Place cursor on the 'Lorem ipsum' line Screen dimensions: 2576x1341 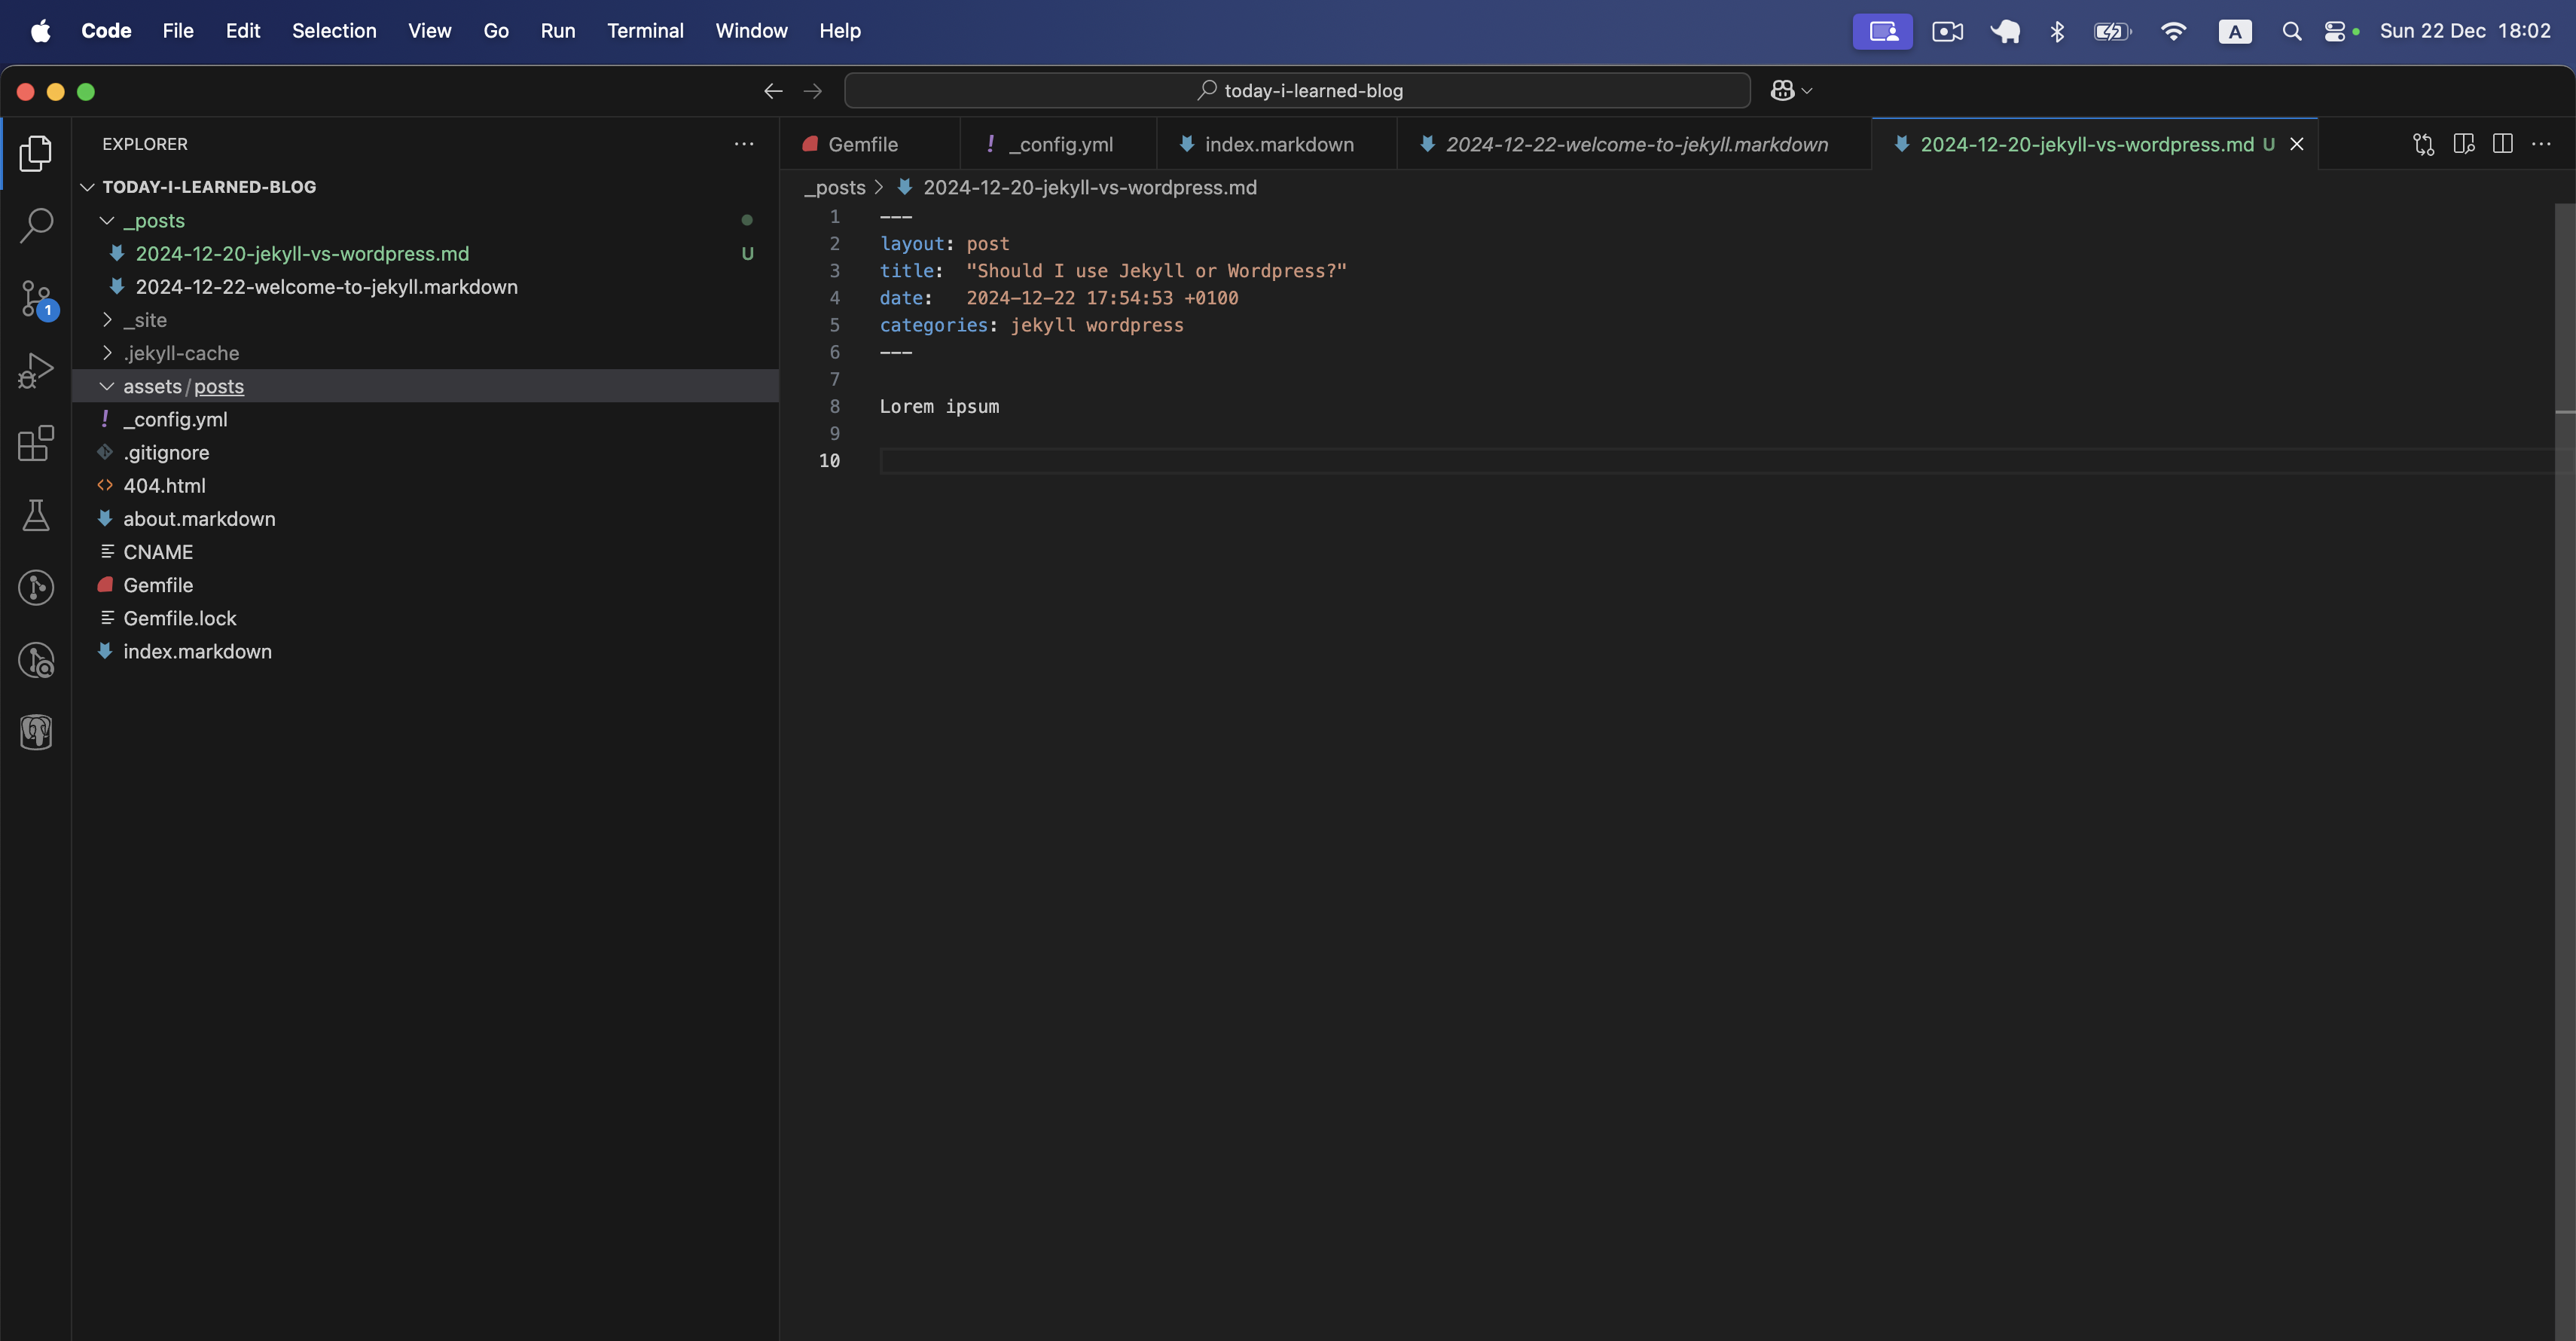939,406
